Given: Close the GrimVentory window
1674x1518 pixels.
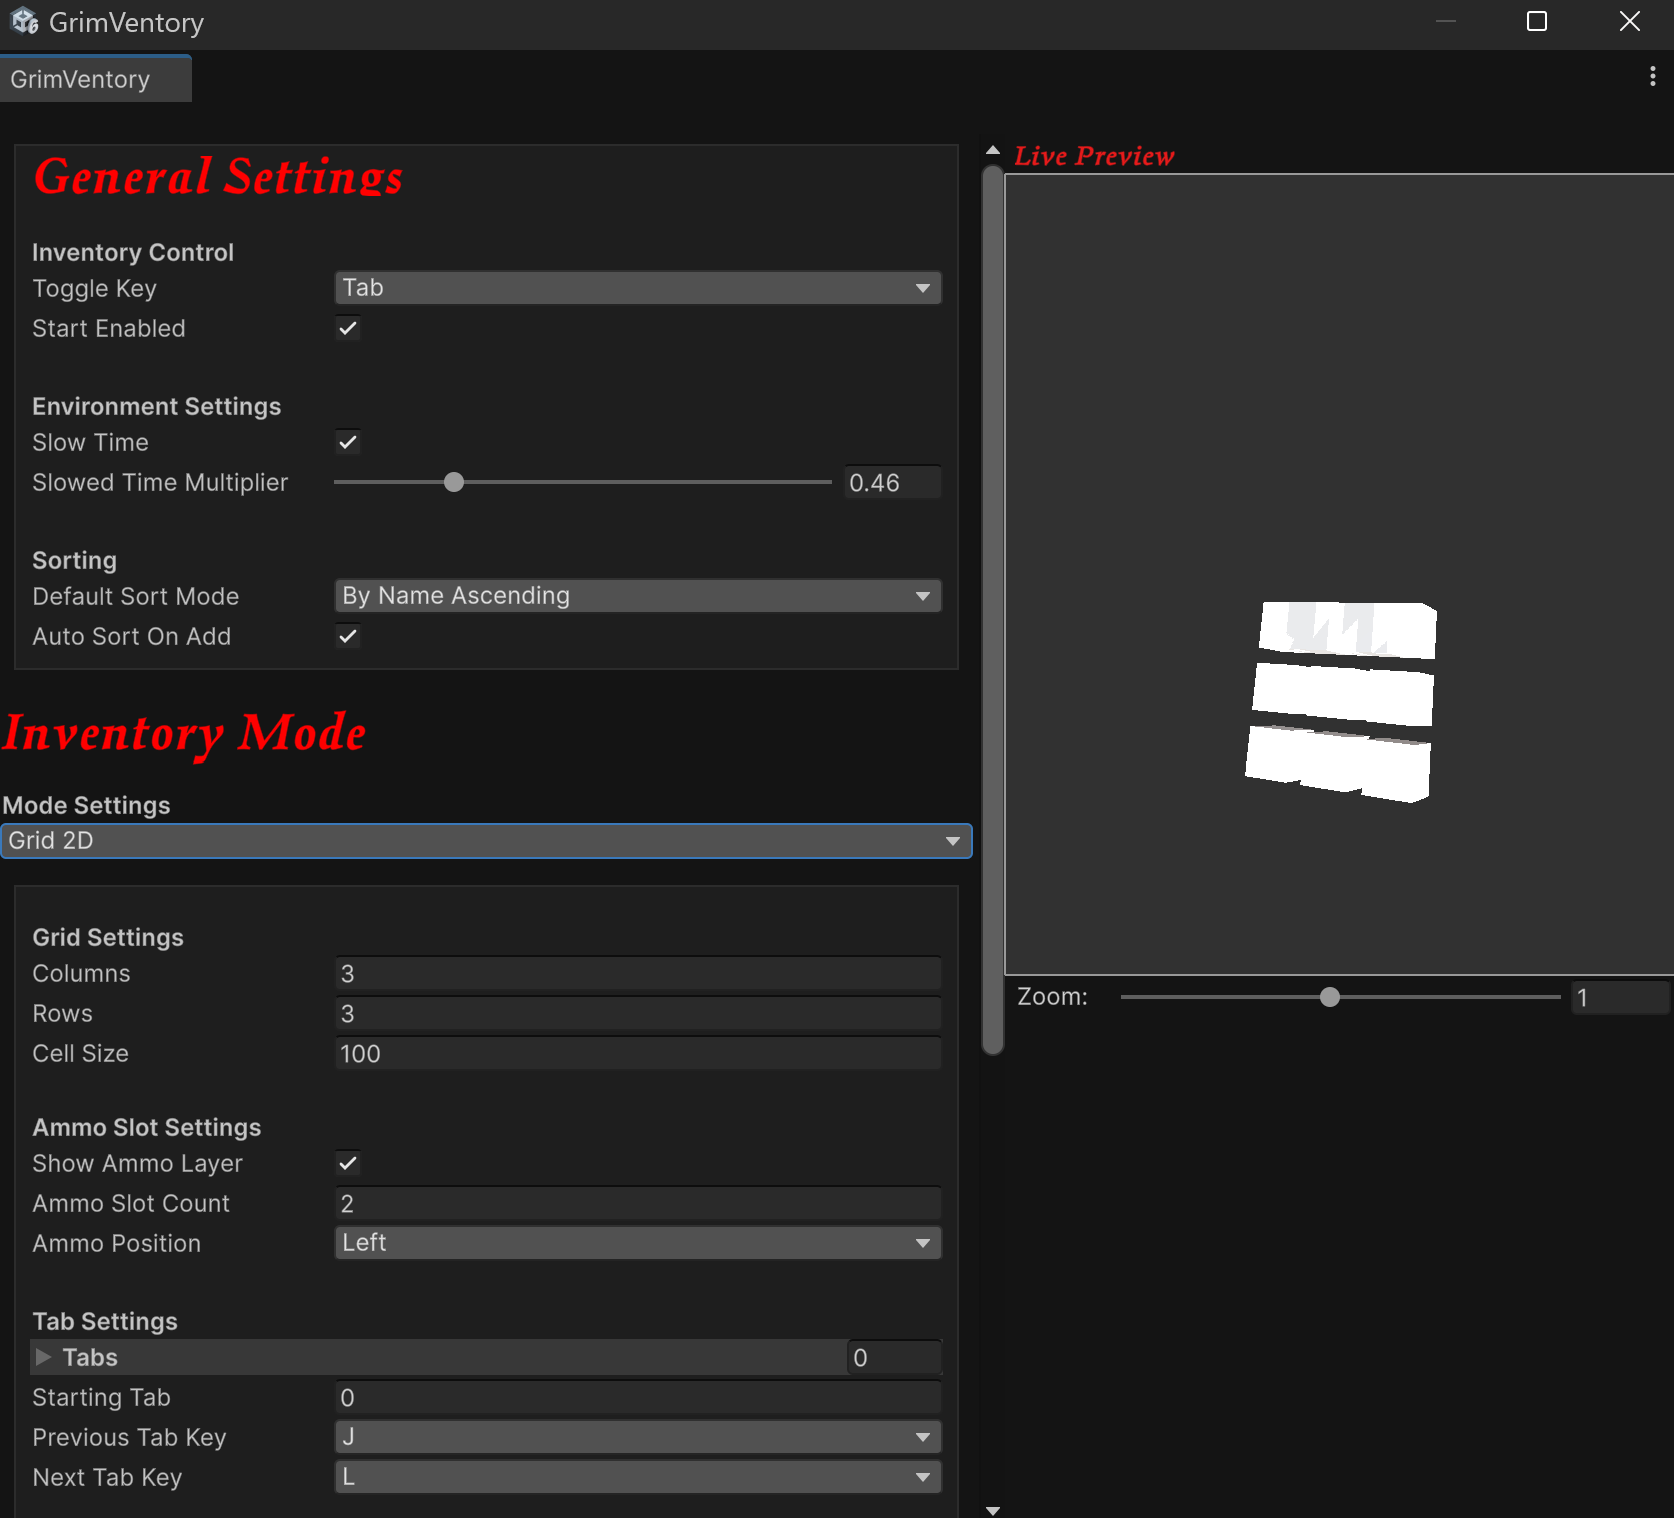Looking at the screenshot, I should point(1629,21).
